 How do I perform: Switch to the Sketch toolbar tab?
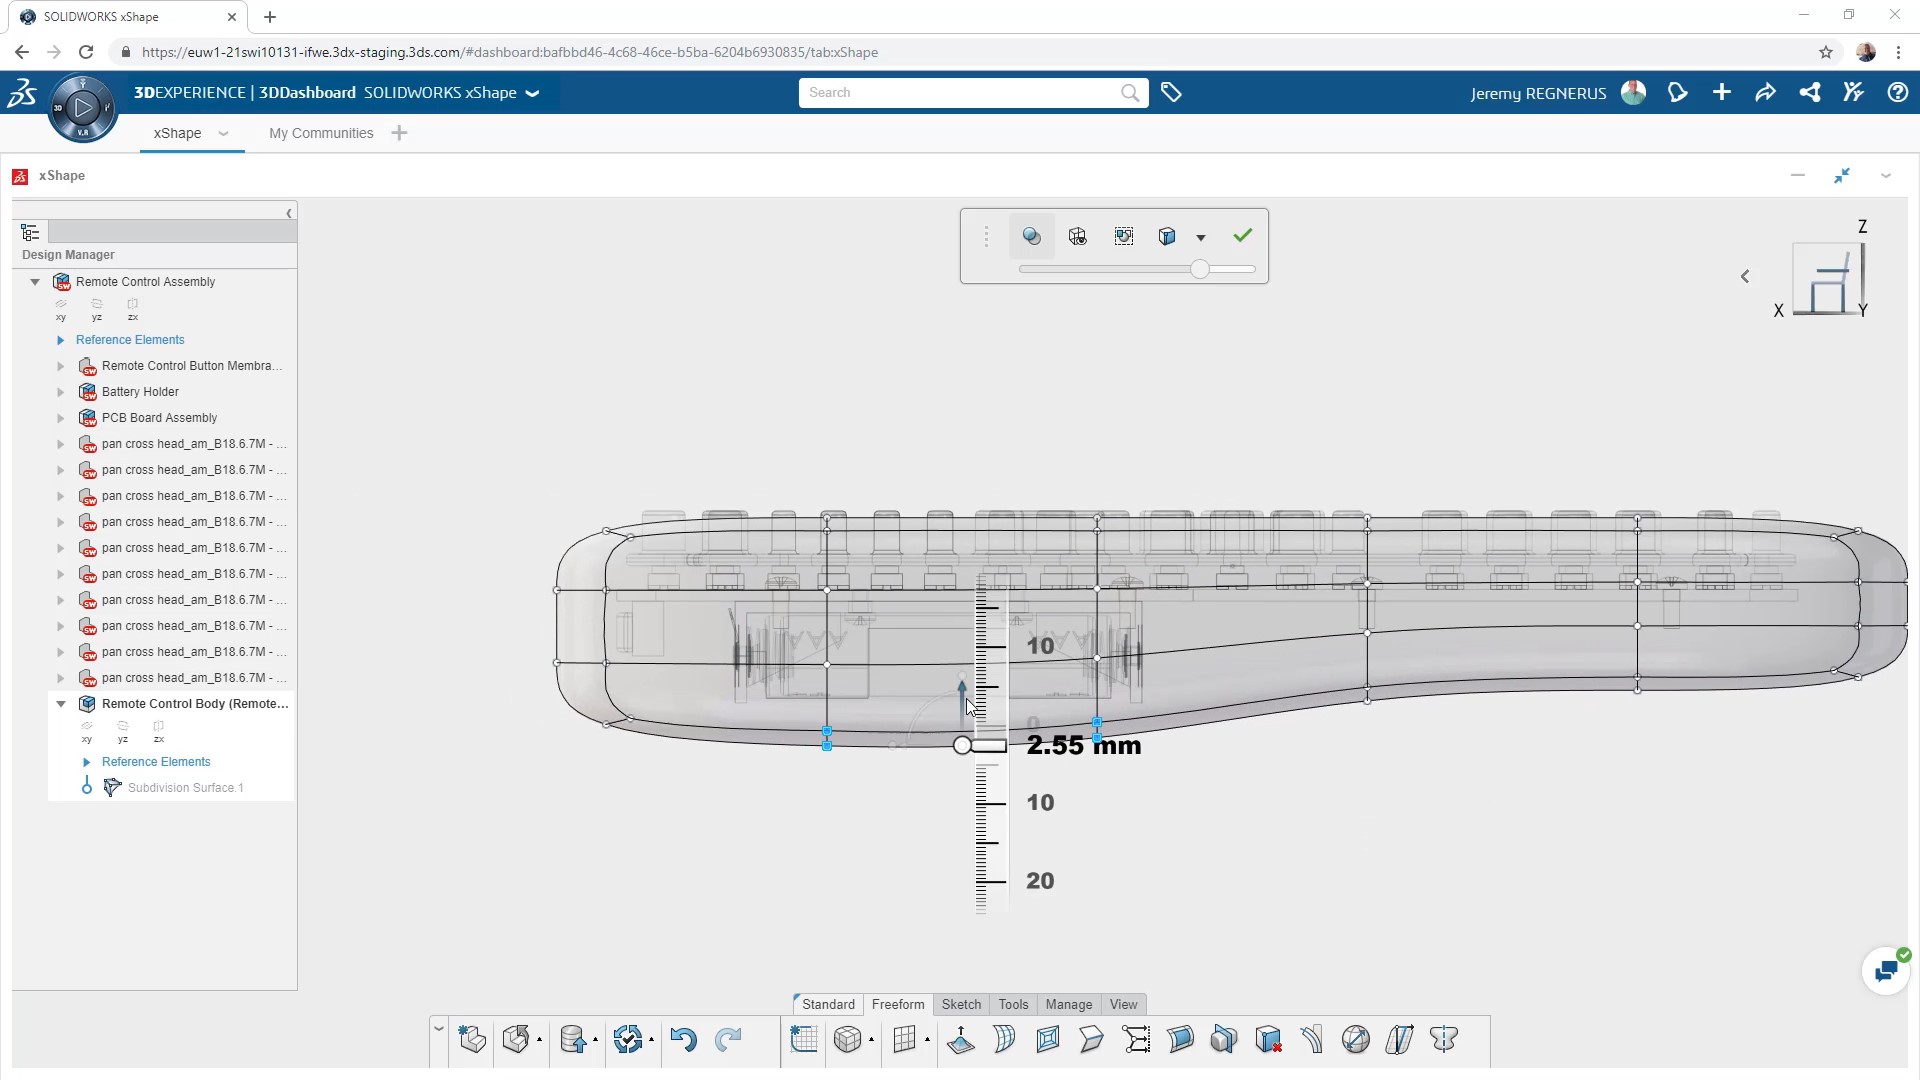(961, 1004)
